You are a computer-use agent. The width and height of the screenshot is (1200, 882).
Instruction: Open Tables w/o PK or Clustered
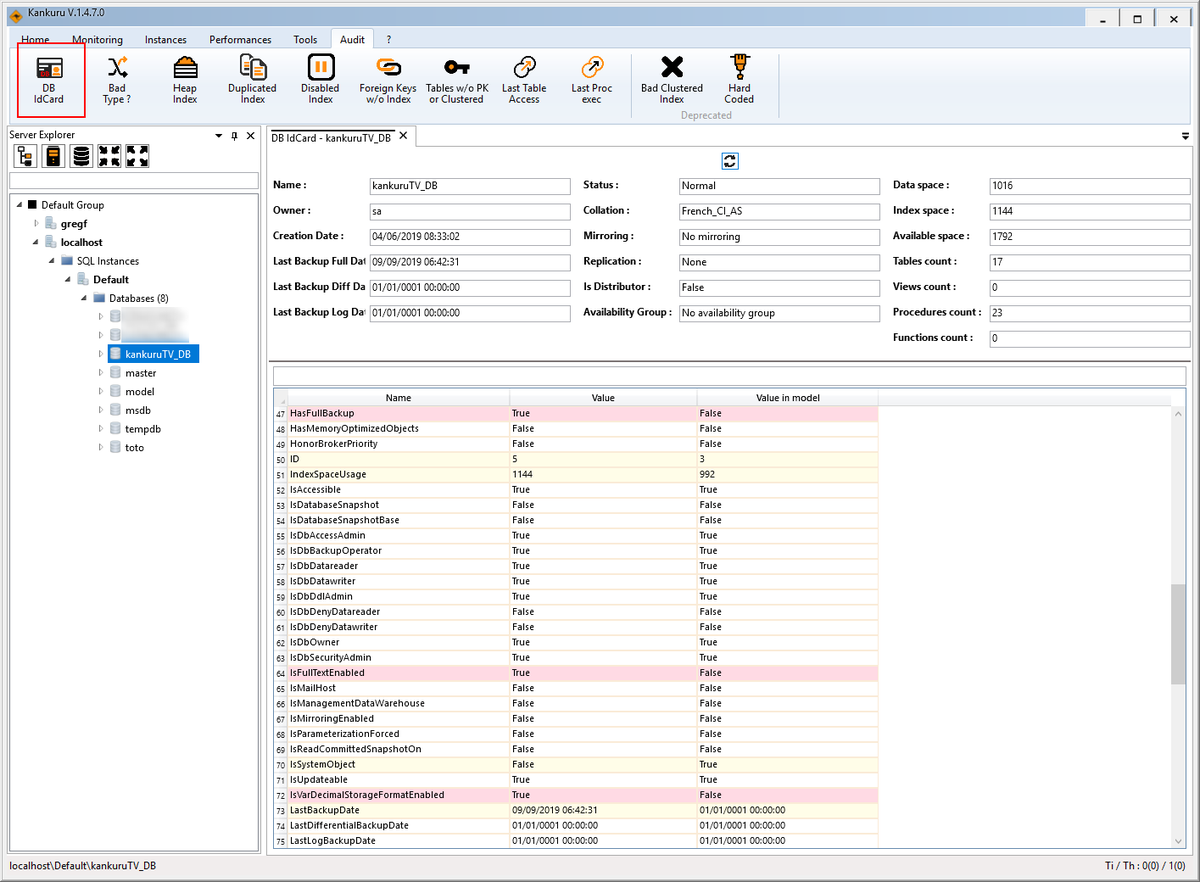457,80
